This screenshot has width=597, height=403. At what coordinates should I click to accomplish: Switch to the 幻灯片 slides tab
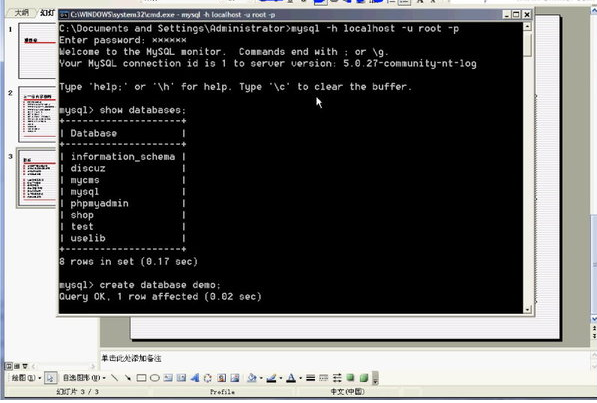click(47, 13)
